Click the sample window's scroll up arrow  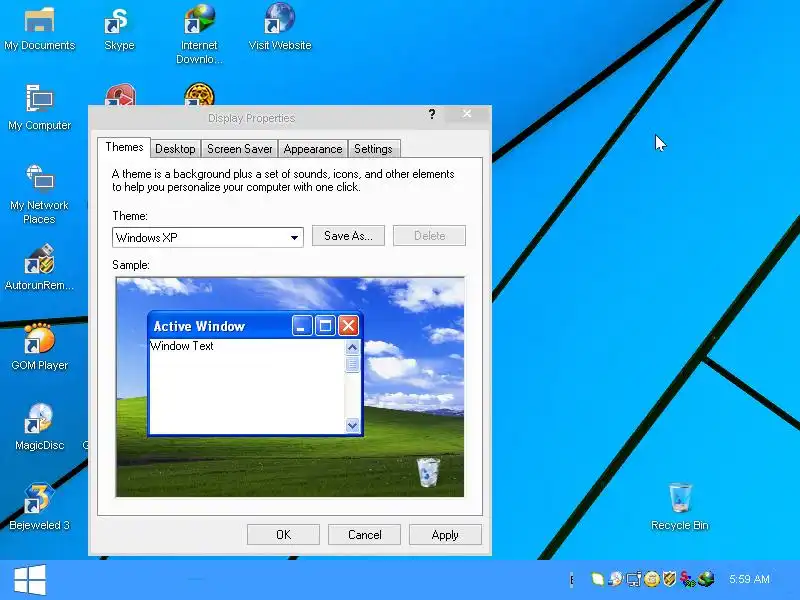(x=352, y=348)
